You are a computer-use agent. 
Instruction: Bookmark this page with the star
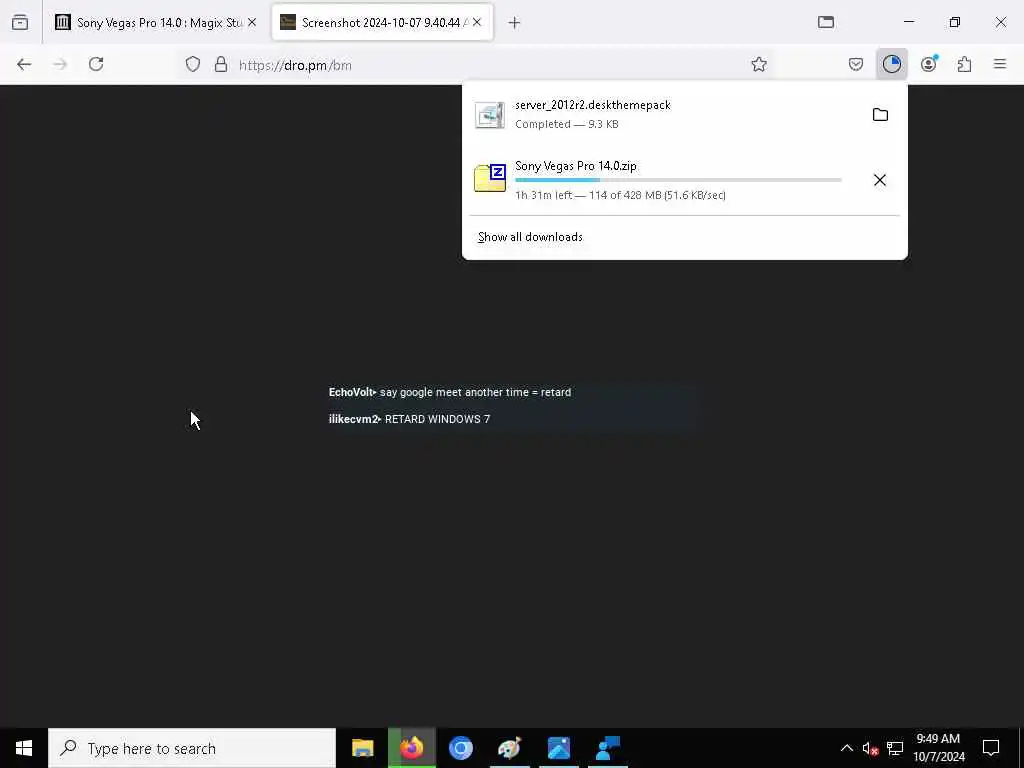click(x=759, y=64)
